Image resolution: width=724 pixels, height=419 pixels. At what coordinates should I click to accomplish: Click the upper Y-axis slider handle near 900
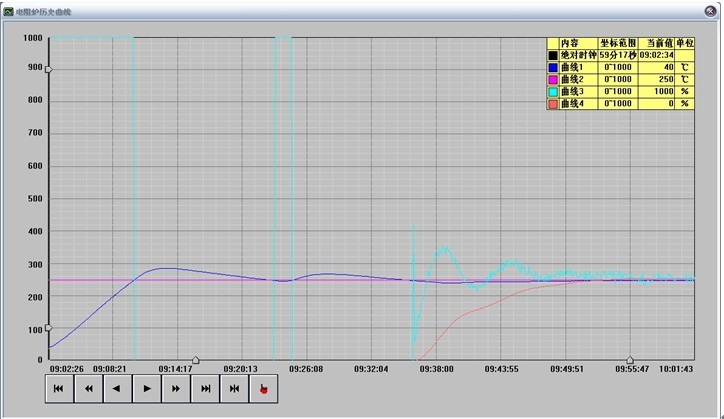pyautogui.click(x=47, y=69)
